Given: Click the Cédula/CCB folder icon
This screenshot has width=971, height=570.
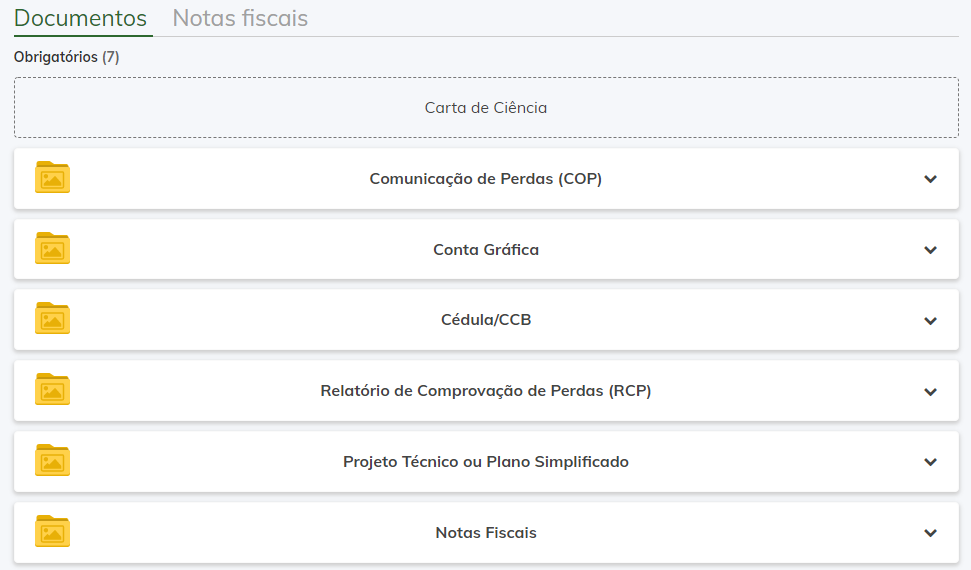Looking at the screenshot, I should pyautogui.click(x=52, y=320).
